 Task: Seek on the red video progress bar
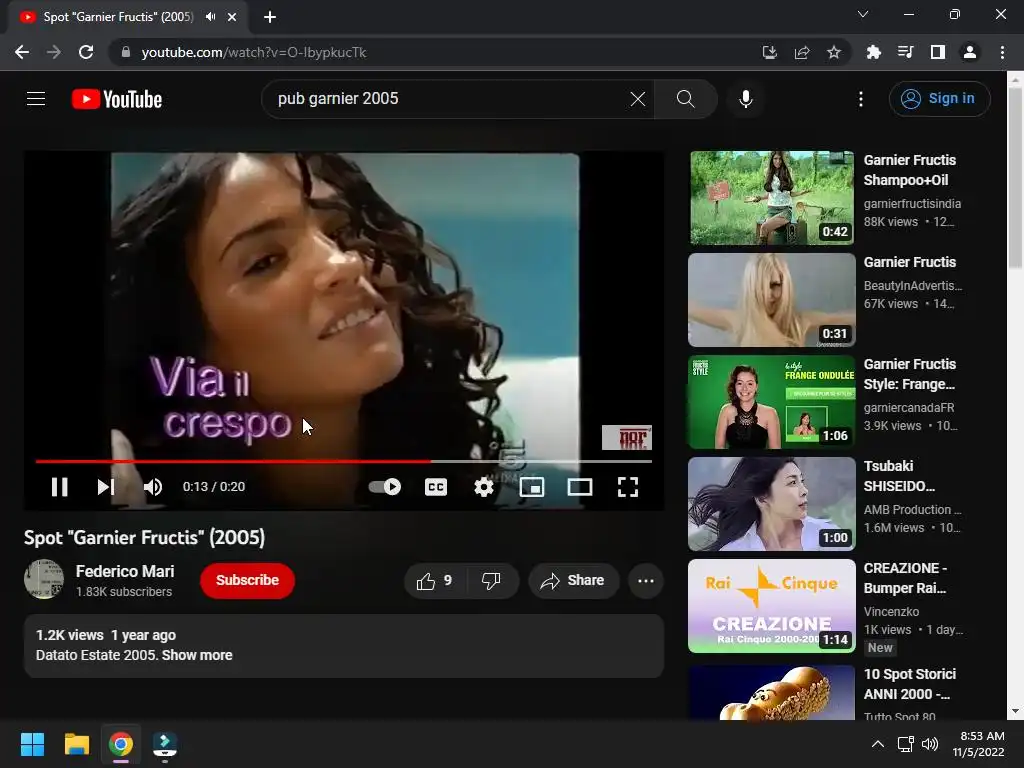[344, 461]
